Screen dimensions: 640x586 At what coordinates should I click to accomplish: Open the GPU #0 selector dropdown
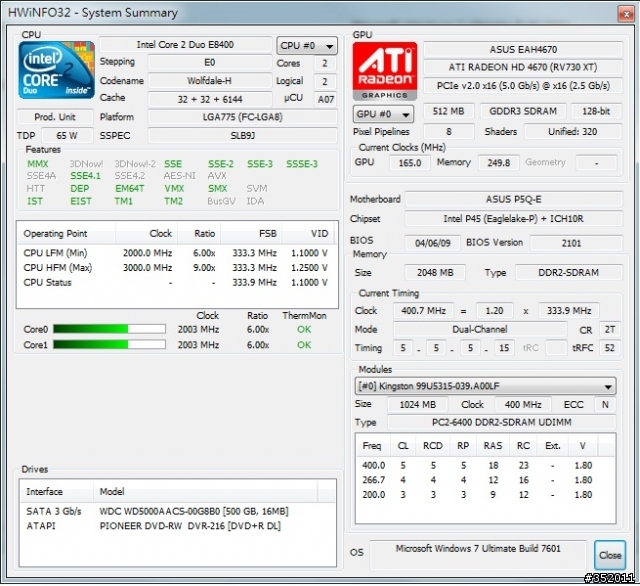[383, 114]
